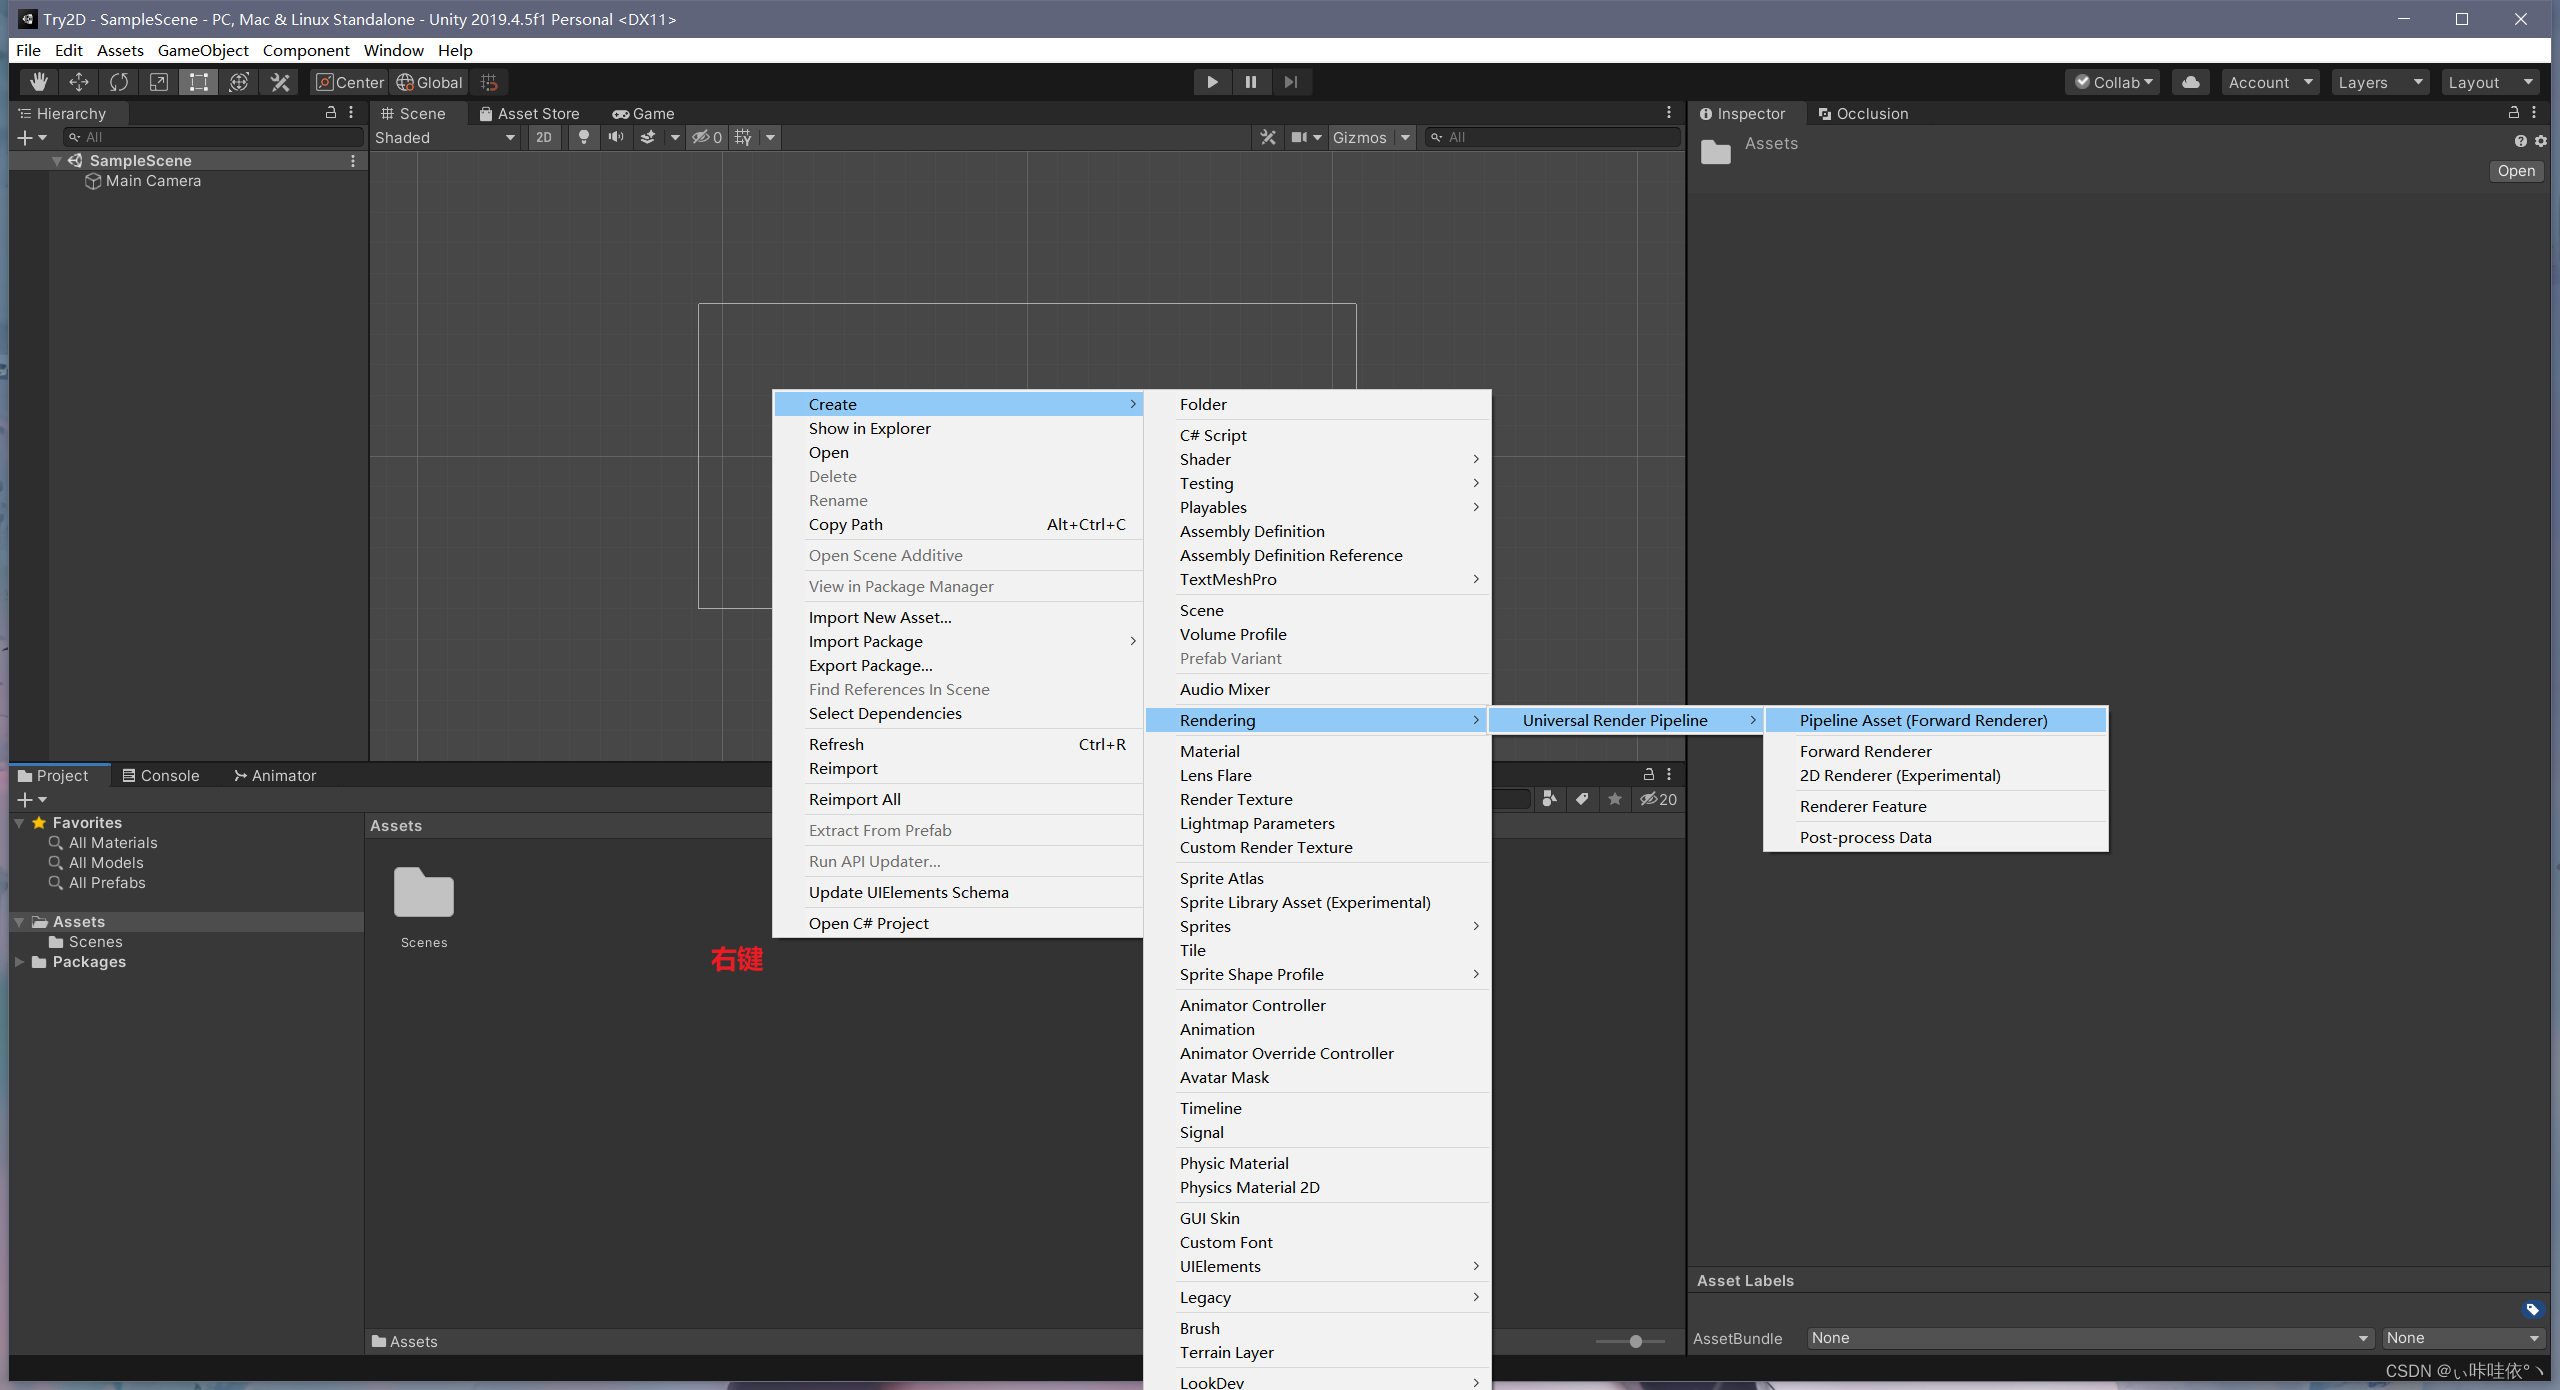2560x1390 pixels.
Task: Toggle scene effects (skybox, fog) icon
Action: [x=648, y=137]
